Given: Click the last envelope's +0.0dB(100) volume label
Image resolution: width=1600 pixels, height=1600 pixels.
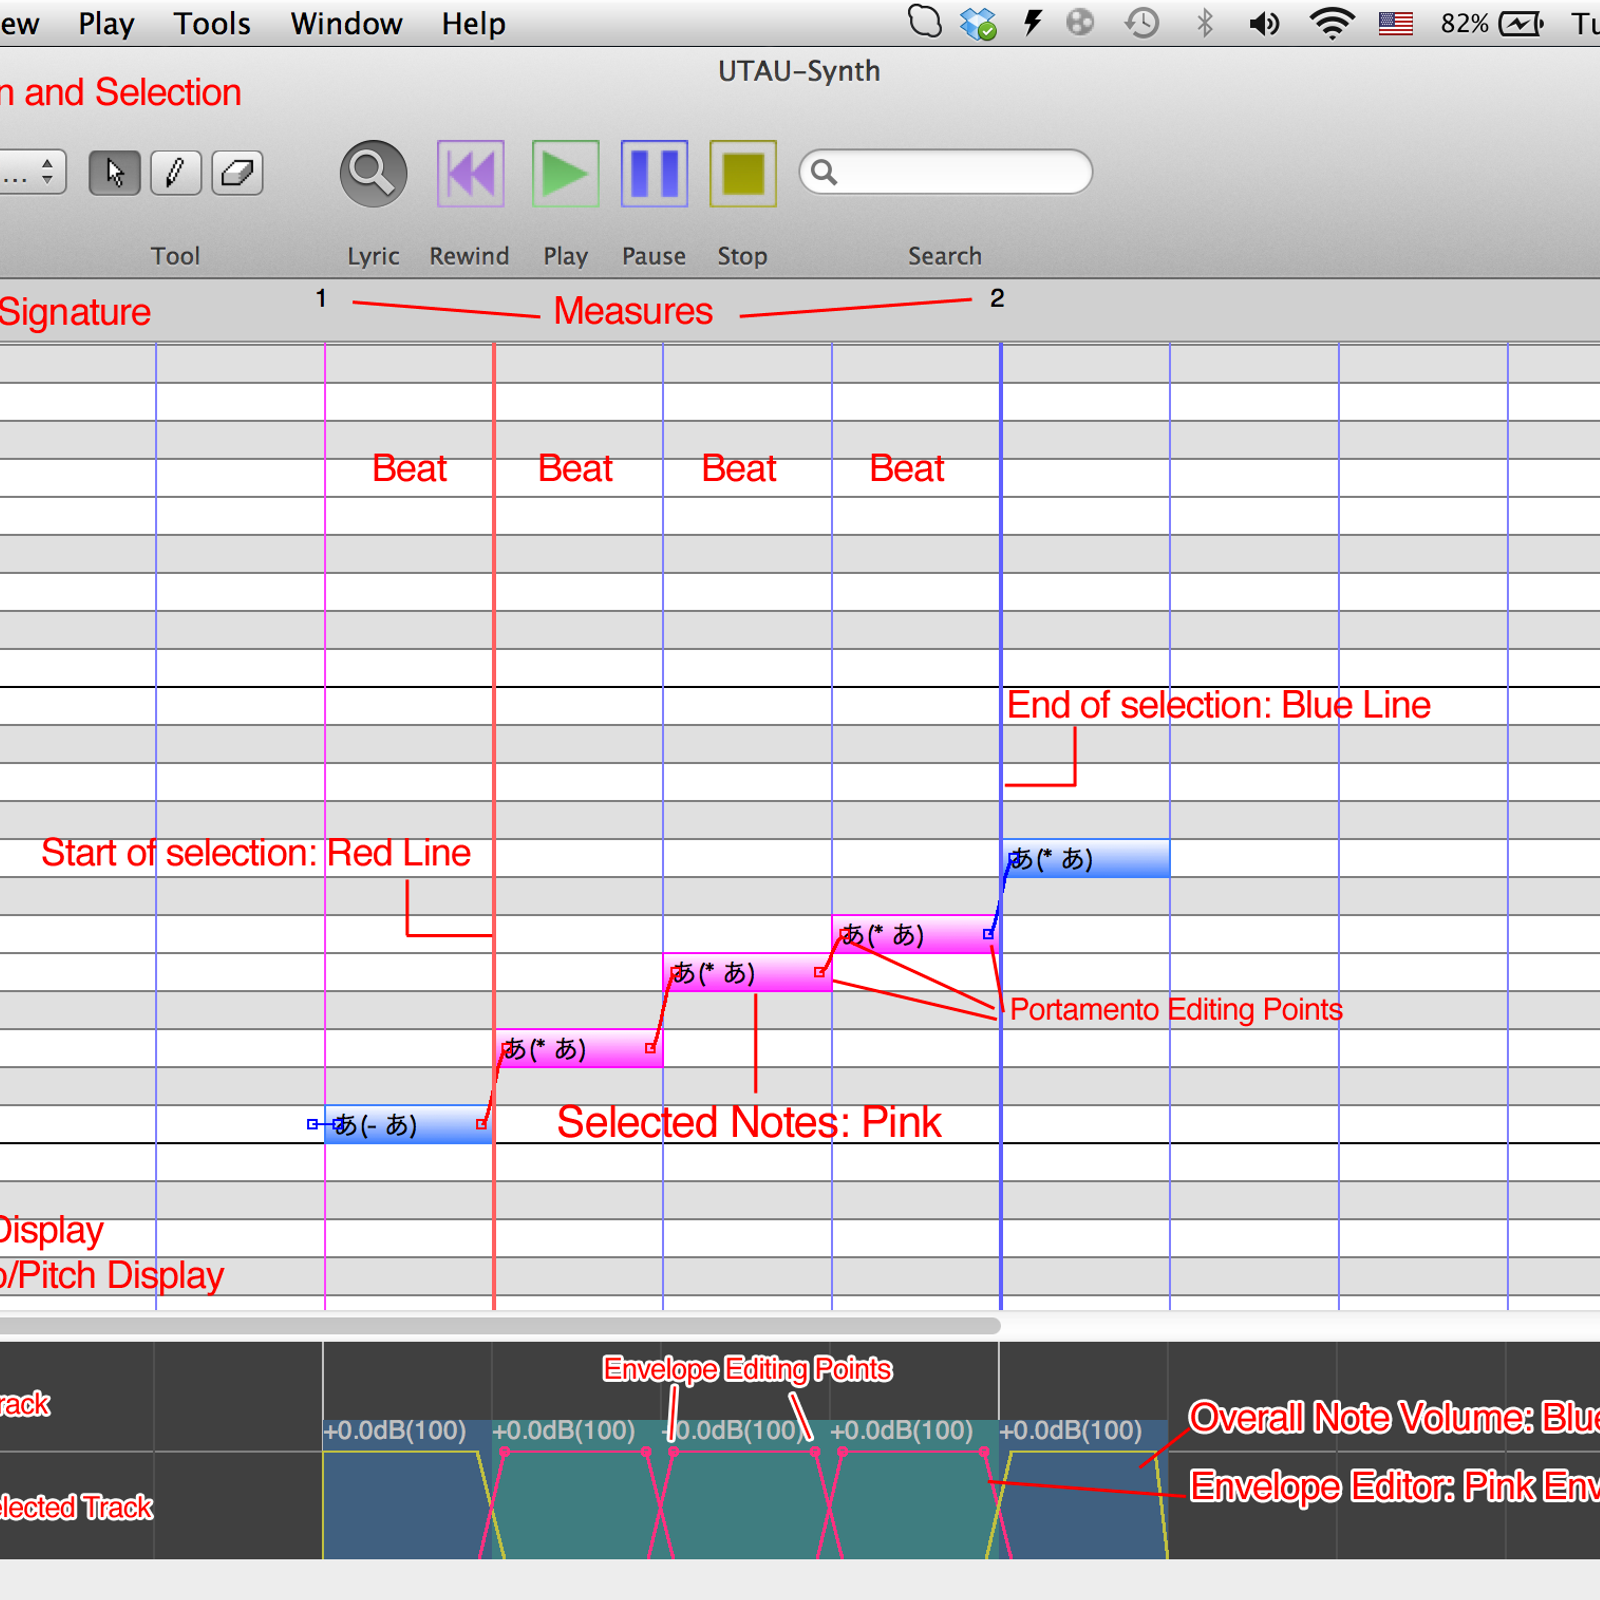Looking at the screenshot, I should point(1070,1430).
